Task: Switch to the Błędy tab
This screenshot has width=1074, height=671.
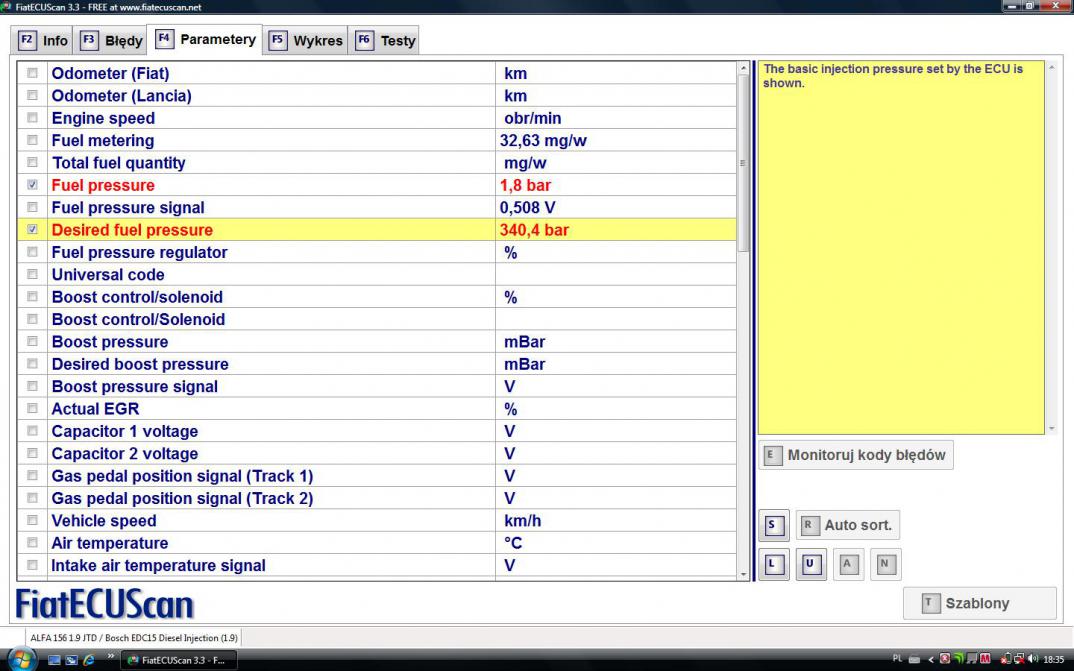Action: tap(112, 41)
